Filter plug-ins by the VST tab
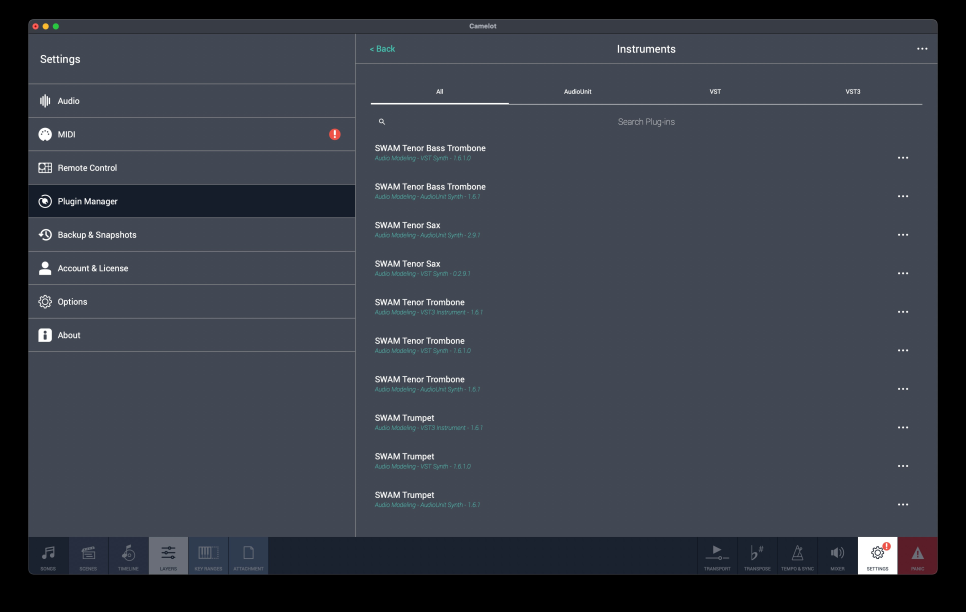This screenshot has height=612, width=966. (x=715, y=92)
